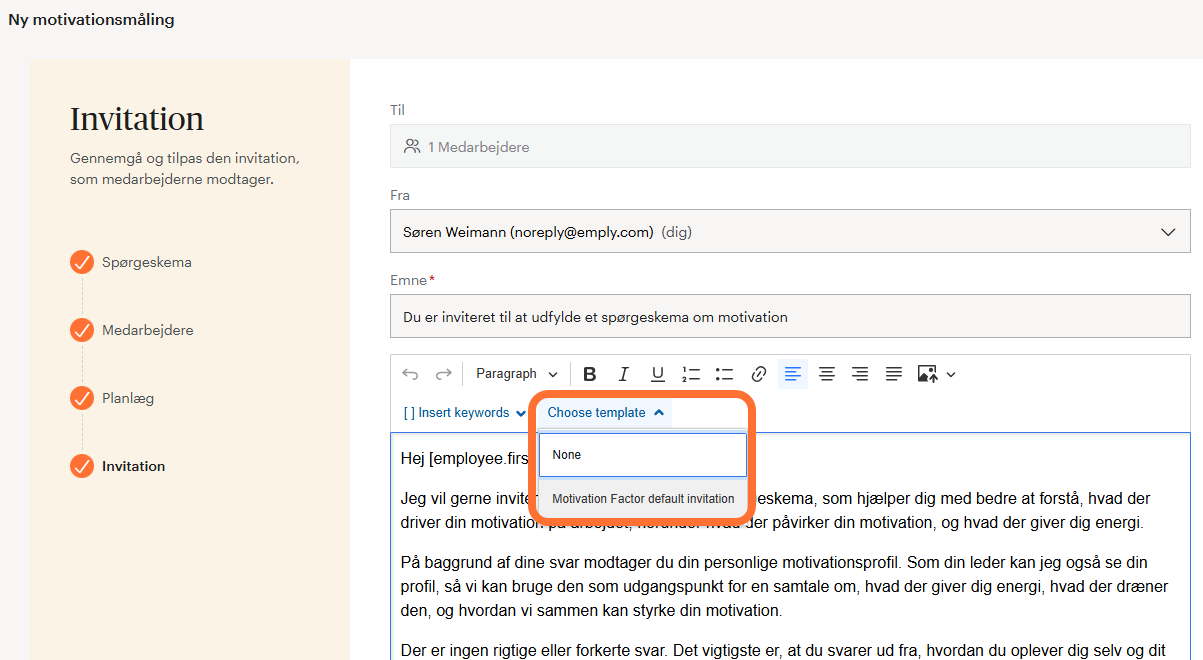This screenshot has height=660, width=1203.
Task: Toggle italic formatting
Action: click(624, 374)
